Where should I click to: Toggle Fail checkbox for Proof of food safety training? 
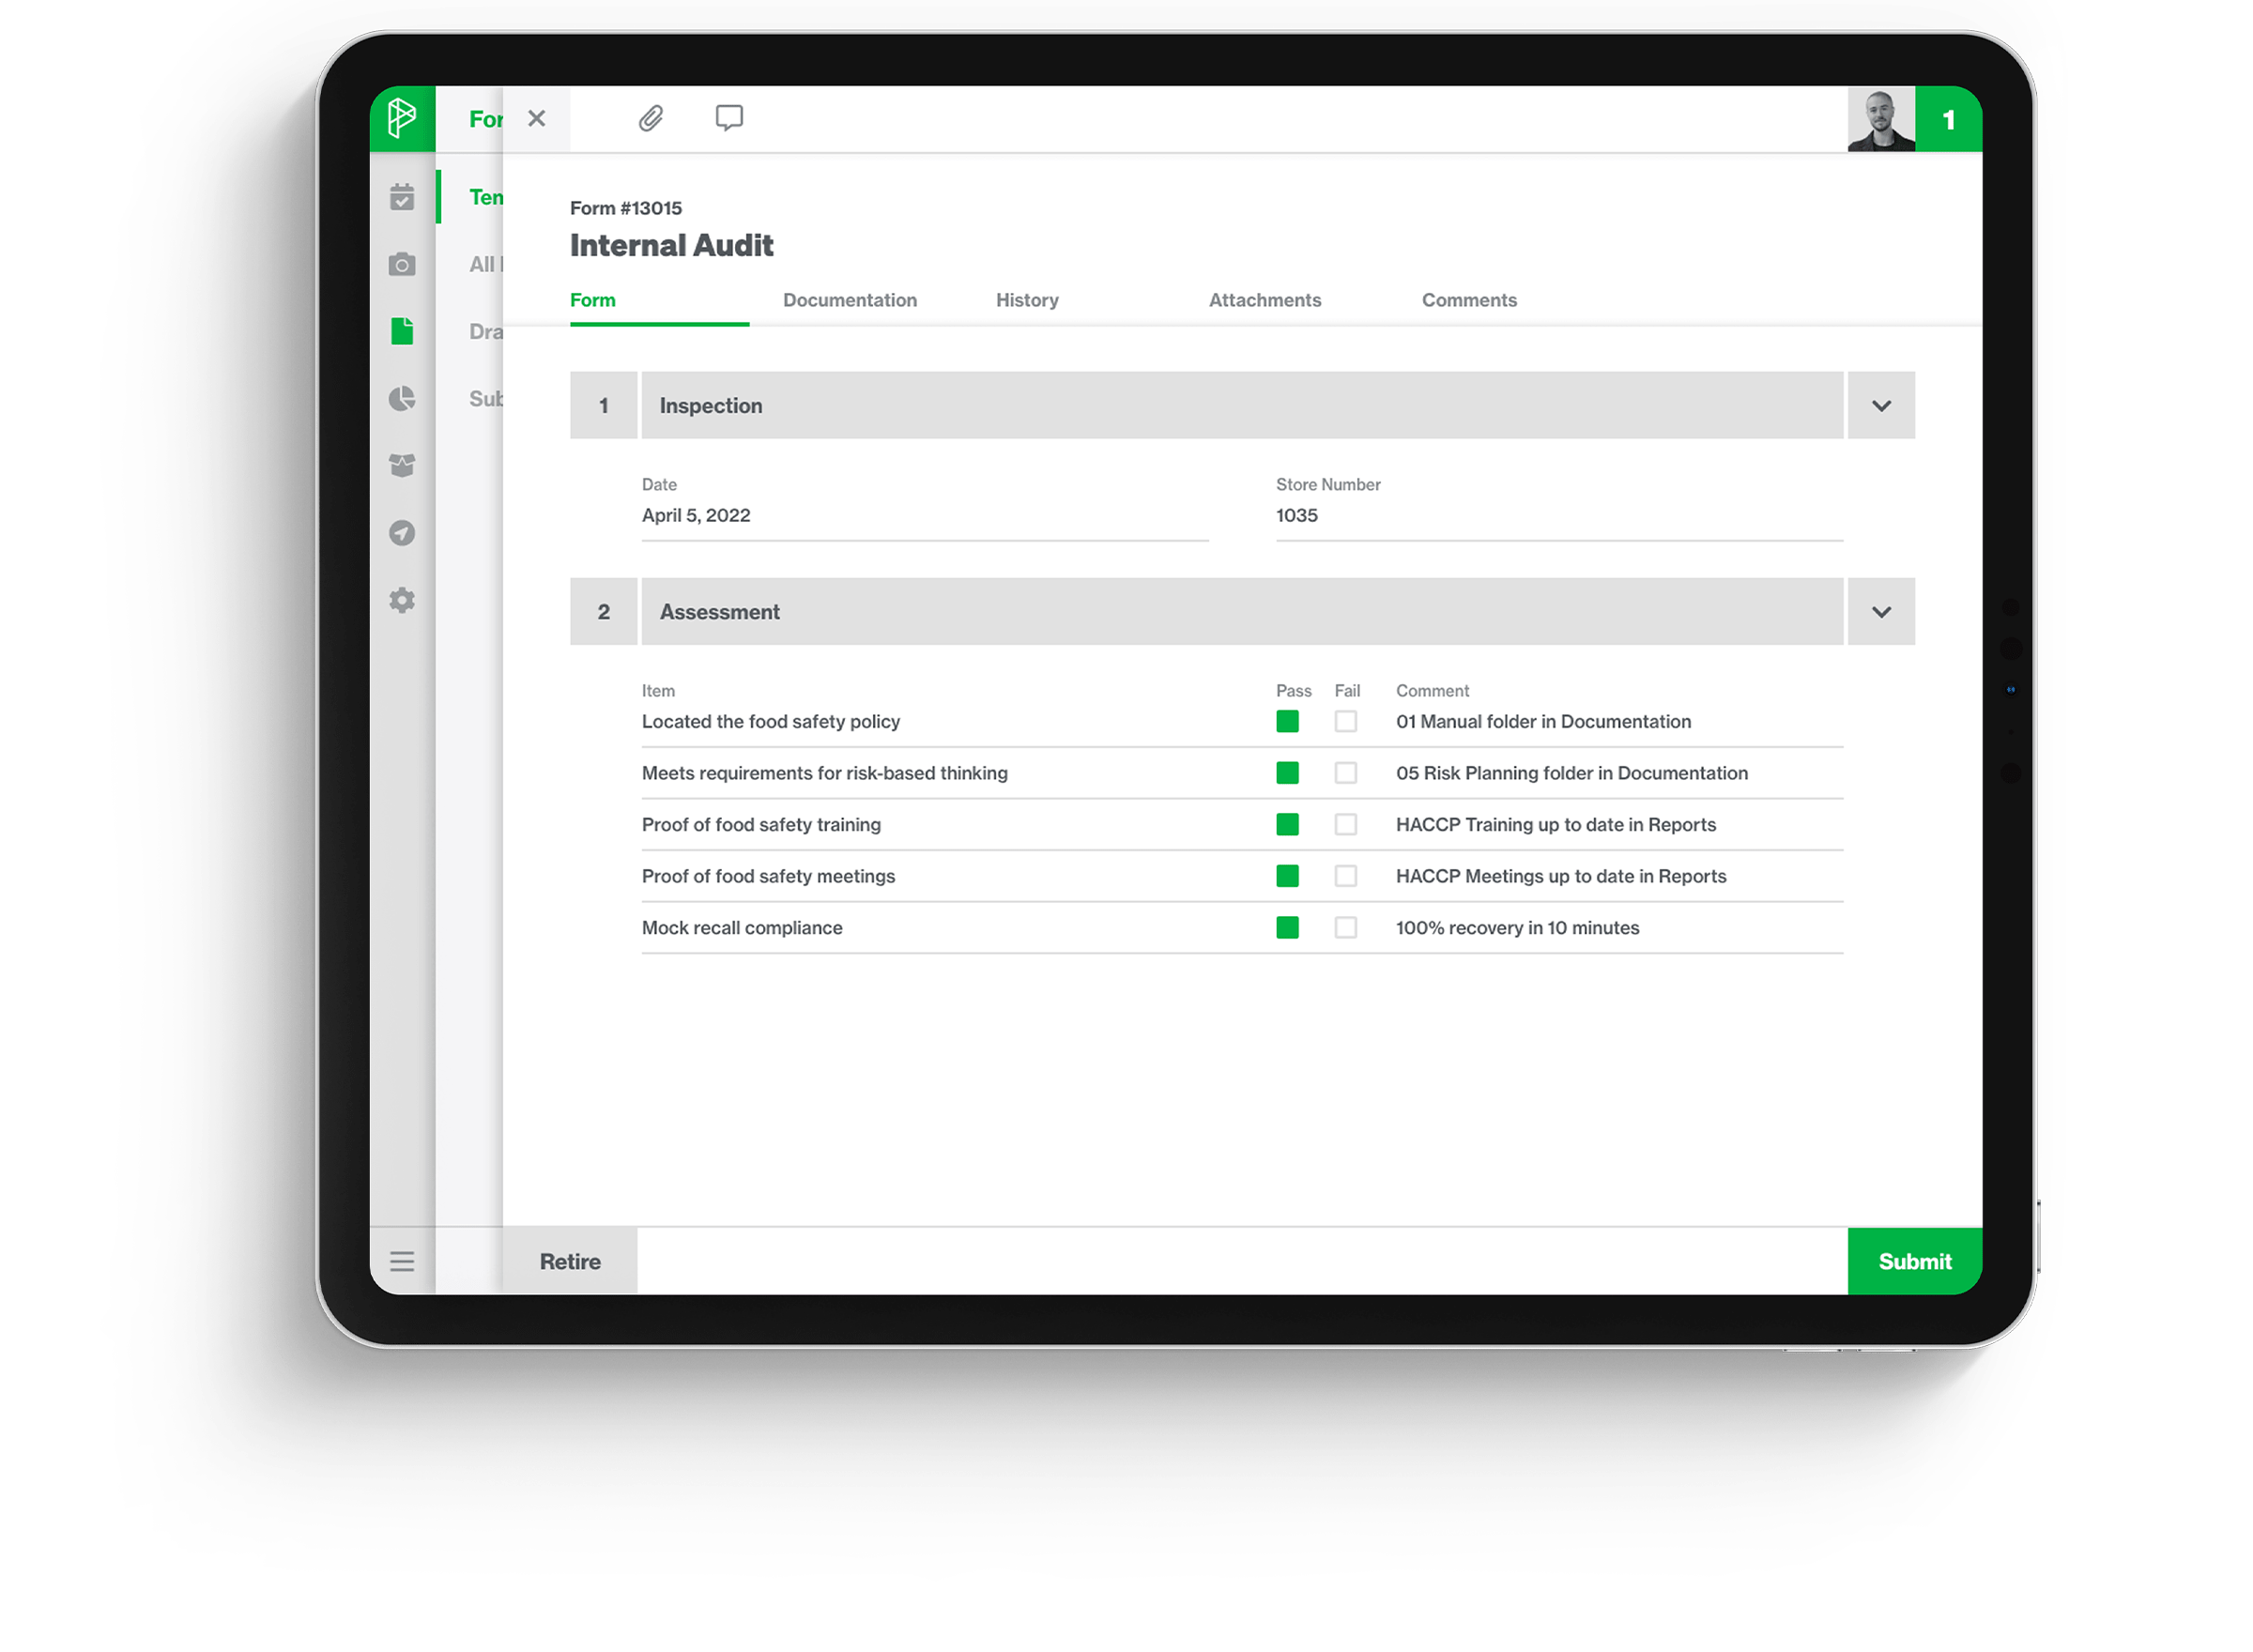1343,823
